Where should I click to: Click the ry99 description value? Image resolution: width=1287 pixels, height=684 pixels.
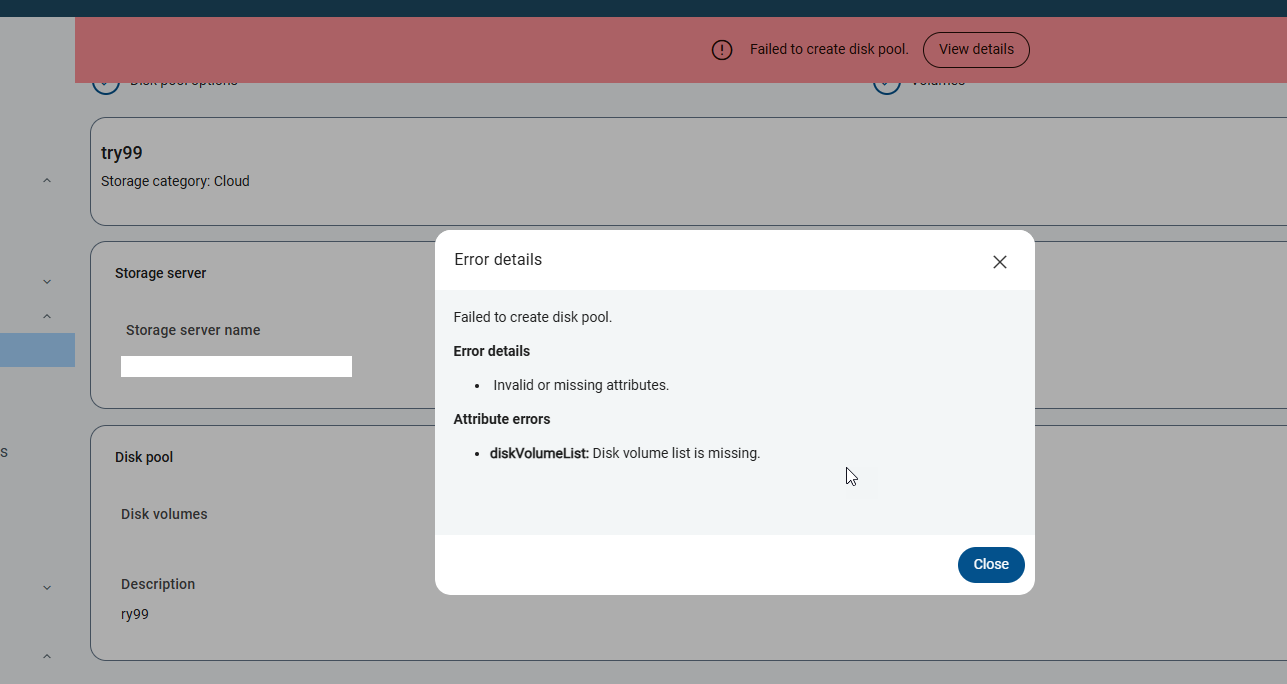pyautogui.click(x=135, y=614)
